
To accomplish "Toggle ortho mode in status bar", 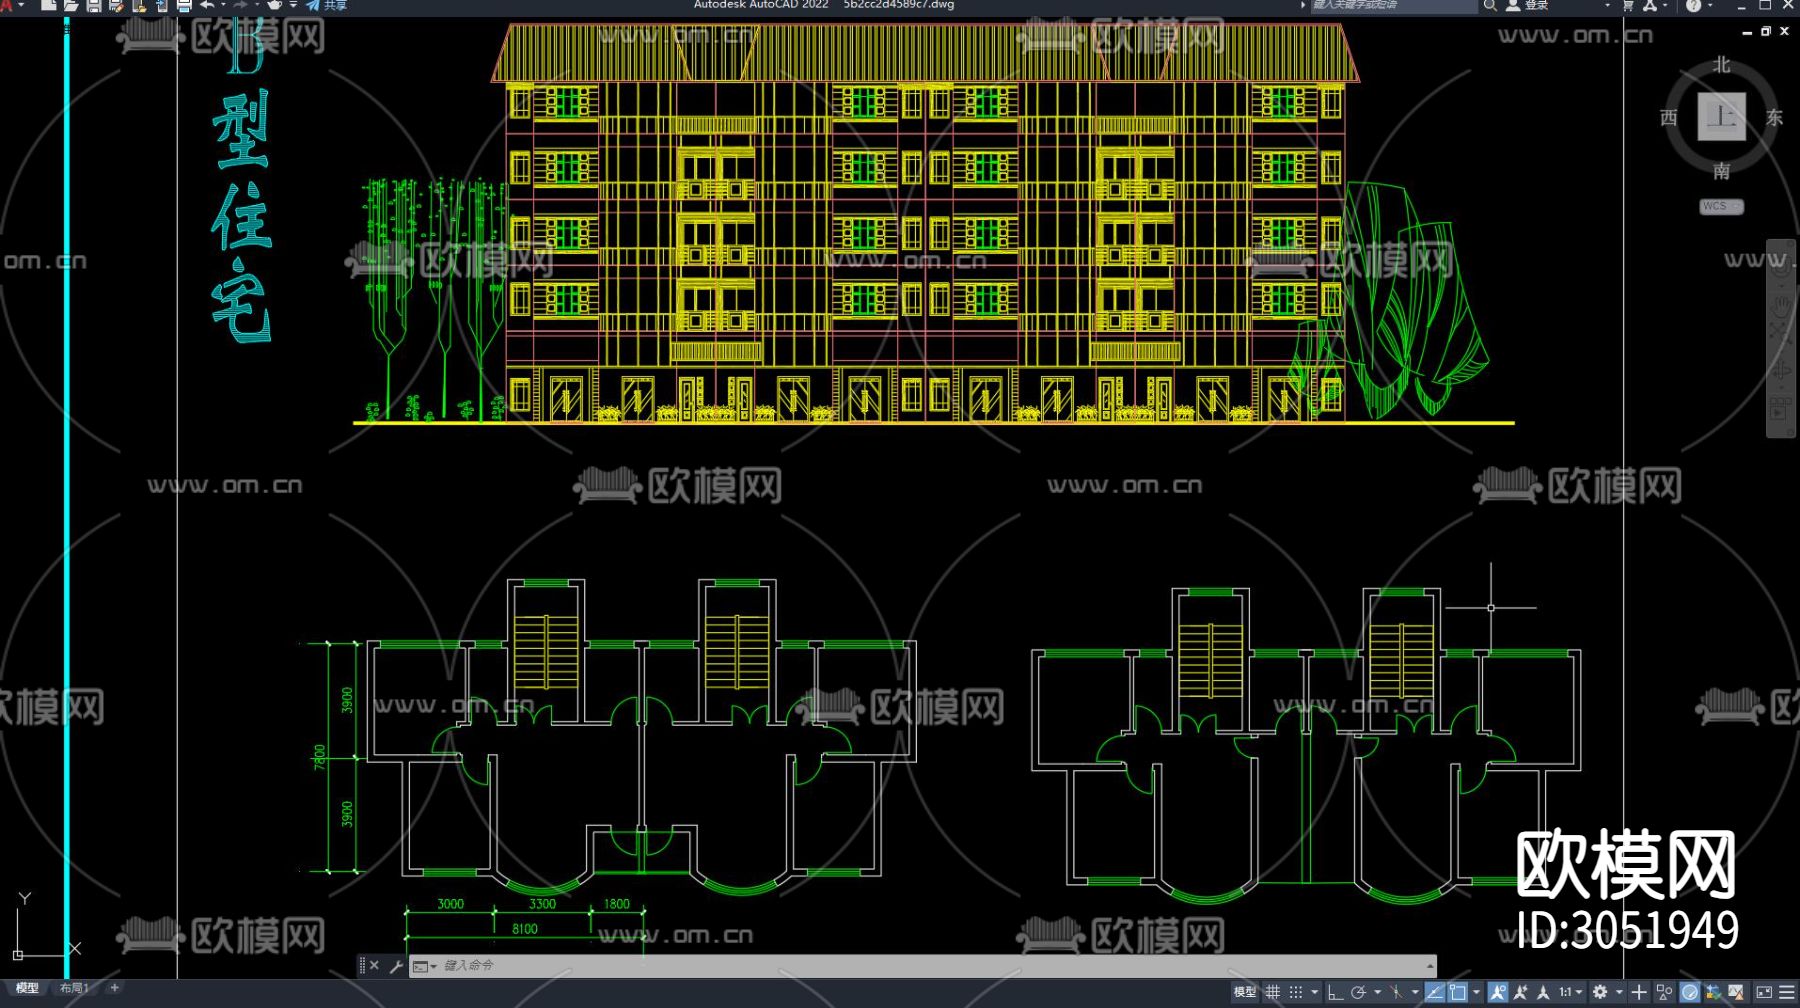I will tap(1335, 992).
